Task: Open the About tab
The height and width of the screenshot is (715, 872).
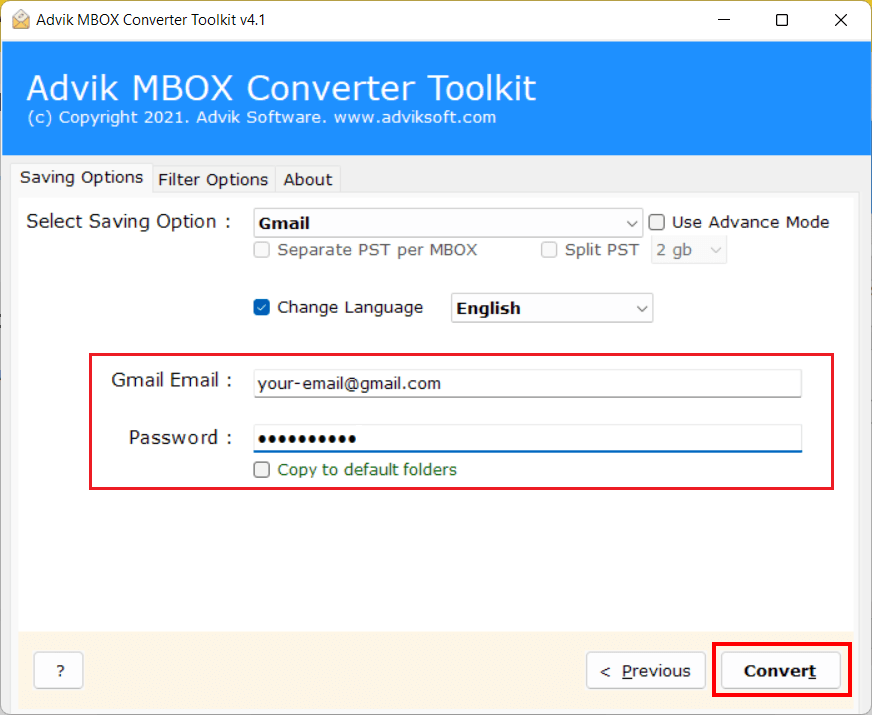Action: [307, 179]
